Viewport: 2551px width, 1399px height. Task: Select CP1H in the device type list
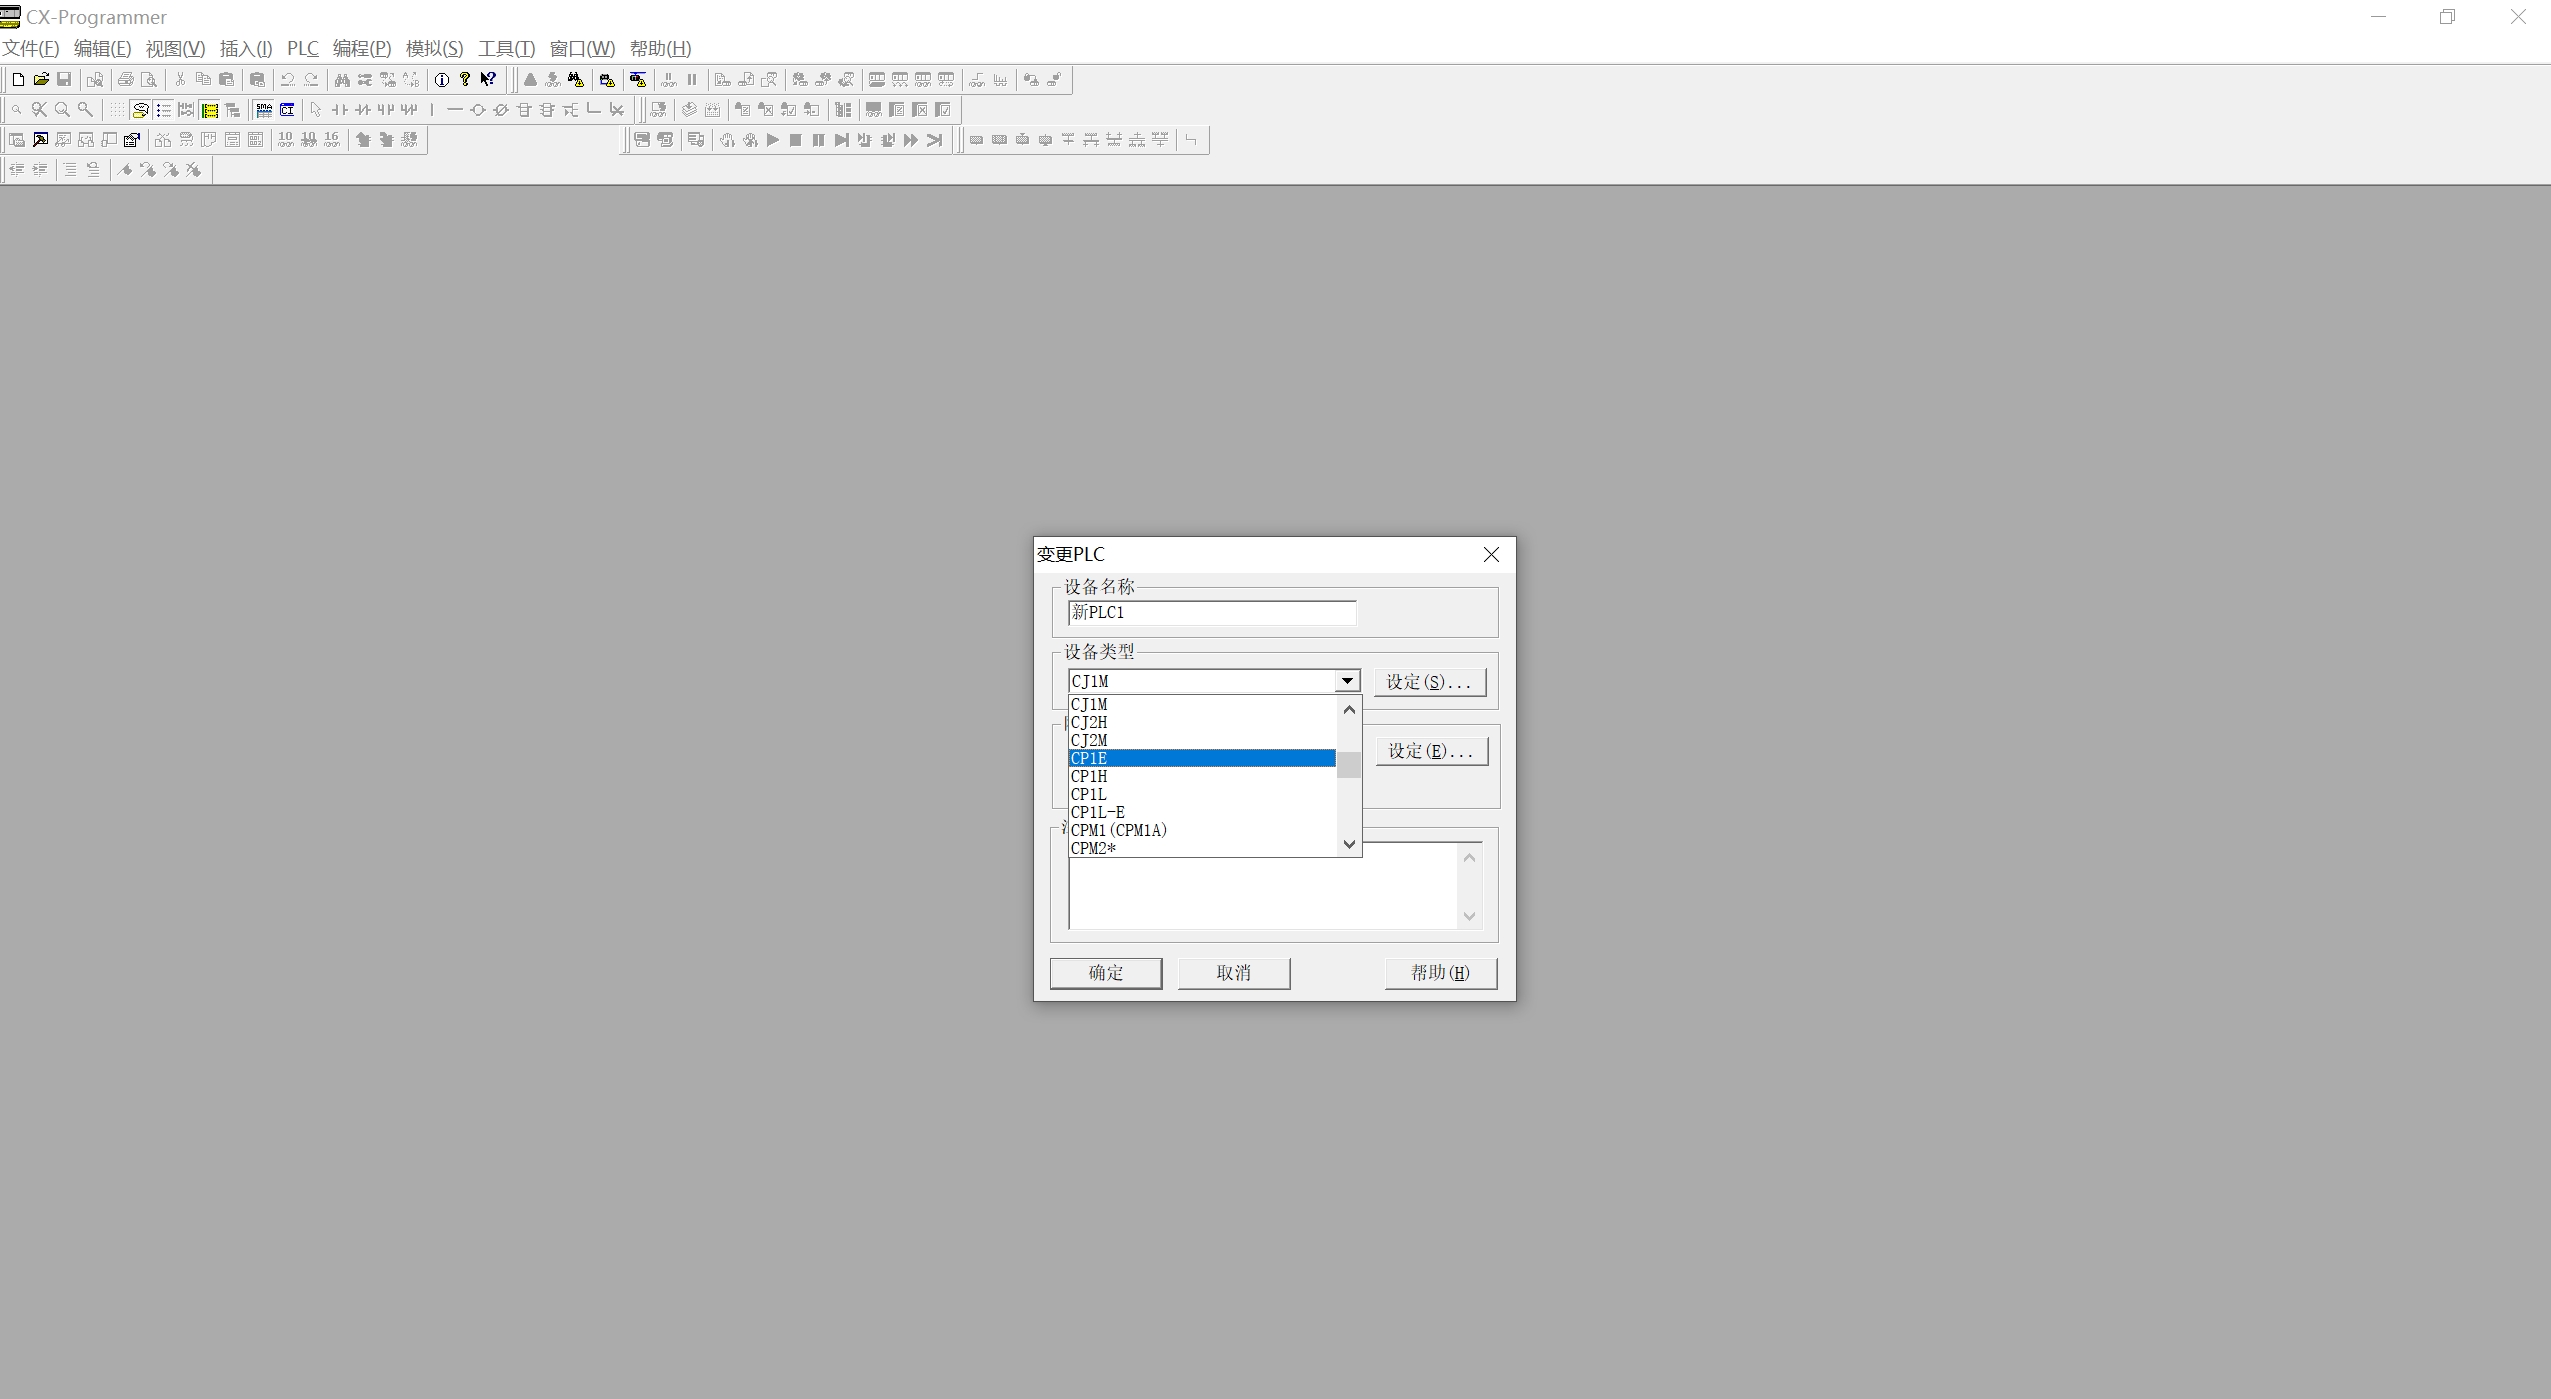click(1200, 777)
